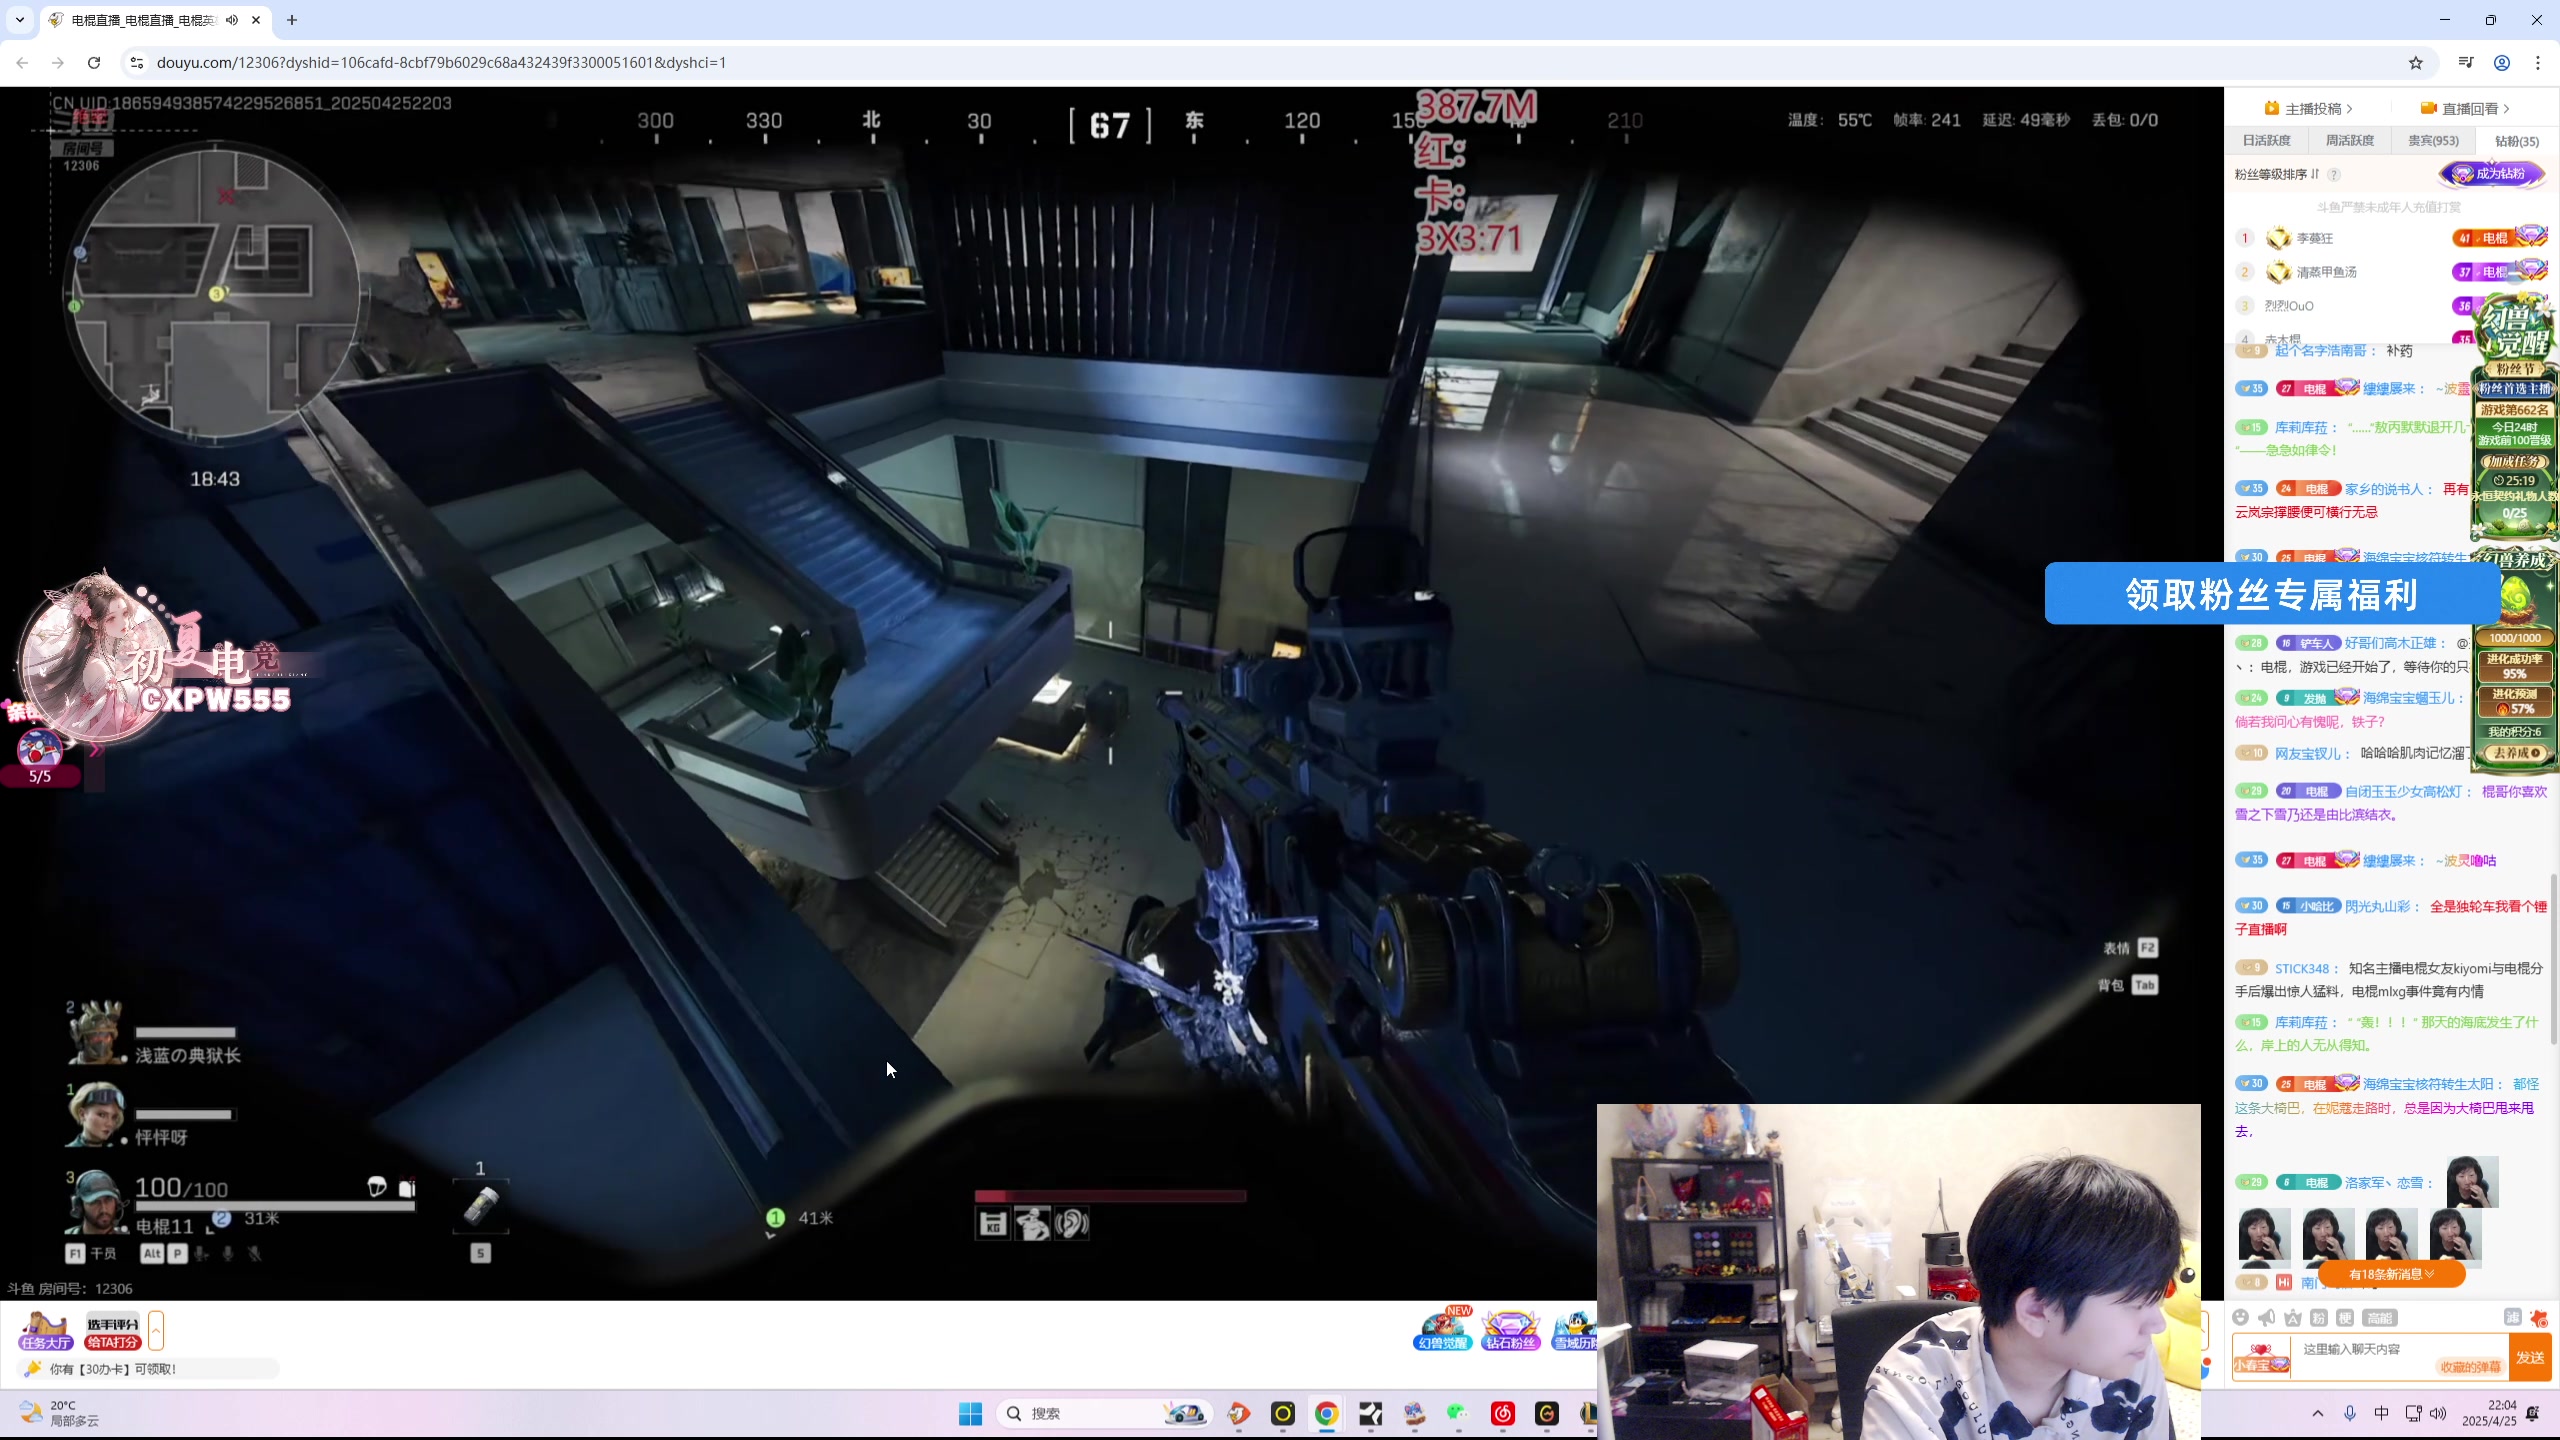Click the 领取粉丝专属福利 banner
This screenshot has height=1440, width=2560.
2270,594
